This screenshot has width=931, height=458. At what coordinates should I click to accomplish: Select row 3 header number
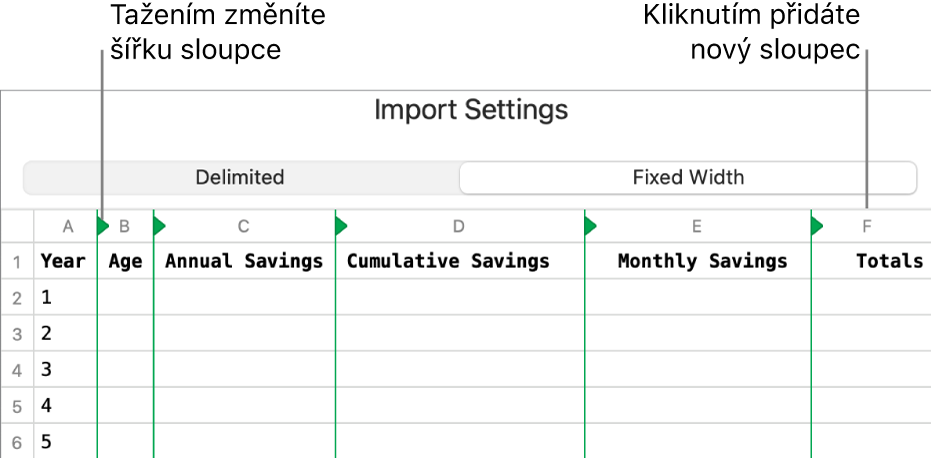click(17, 334)
